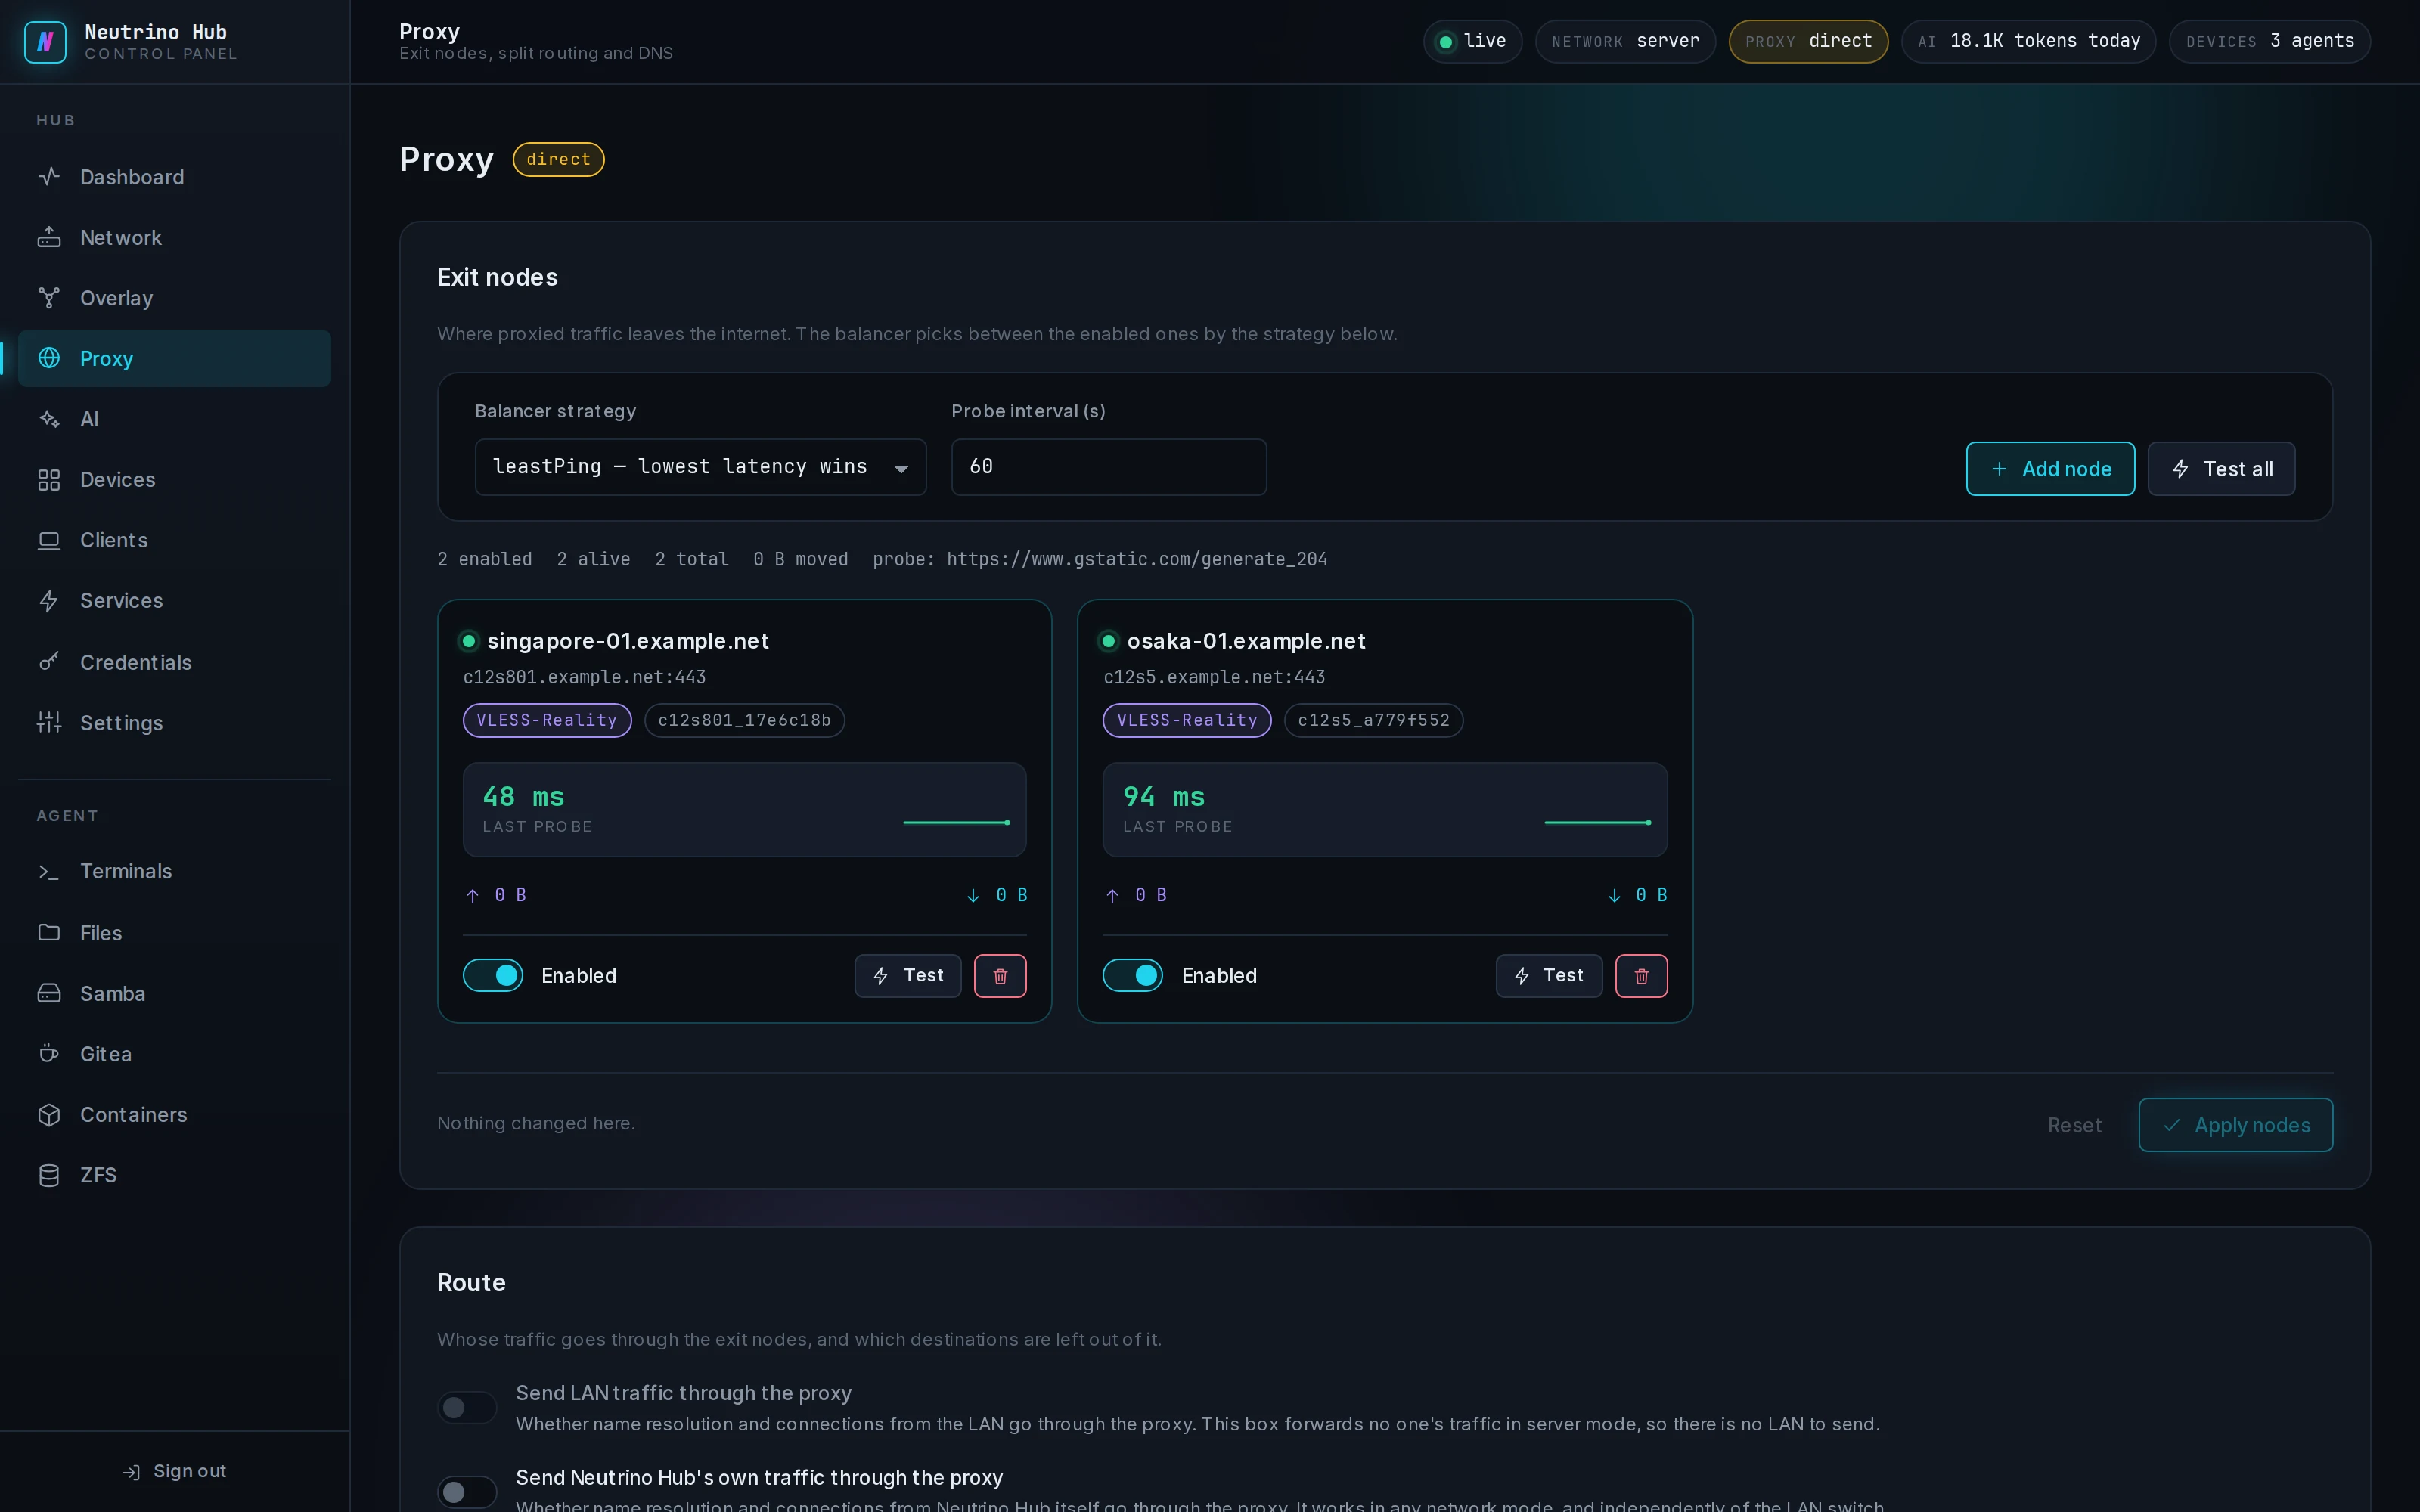Click the osaka-01 latency sparkline

point(1597,822)
